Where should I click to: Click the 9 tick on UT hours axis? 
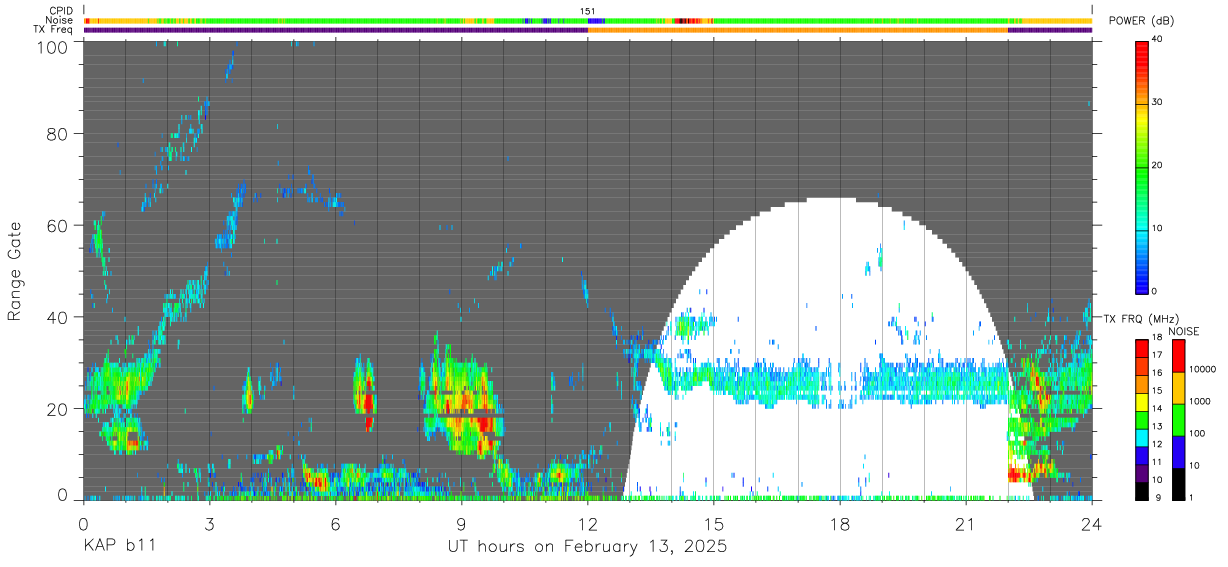(462, 524)
